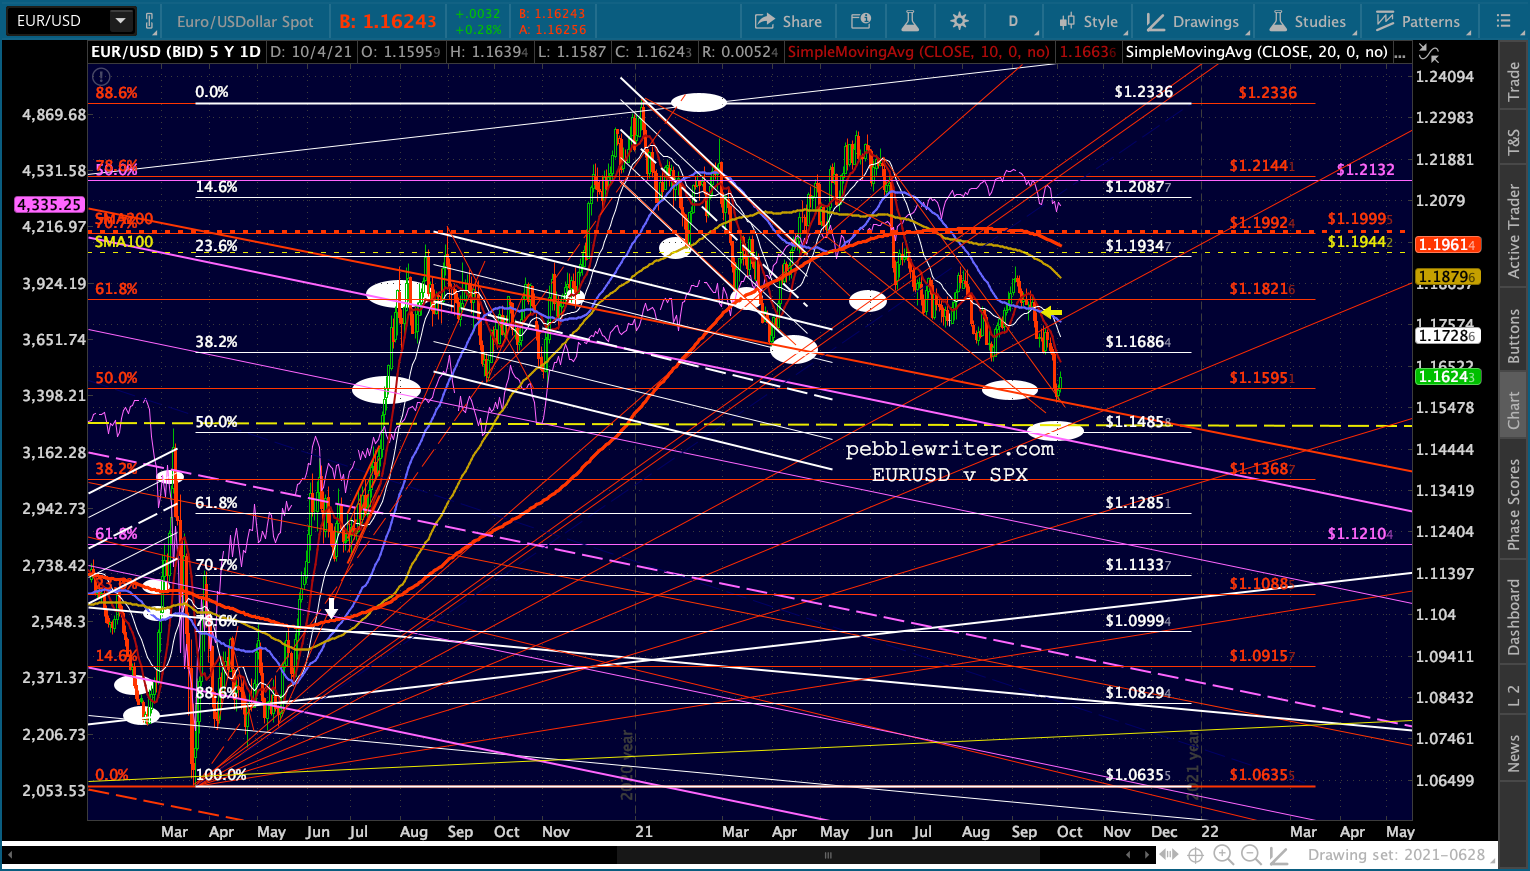This screenshot has height=871, width=1530.
Task: Open chart settings gear icon
Action: pyautogui.click(x=959, y=21)
